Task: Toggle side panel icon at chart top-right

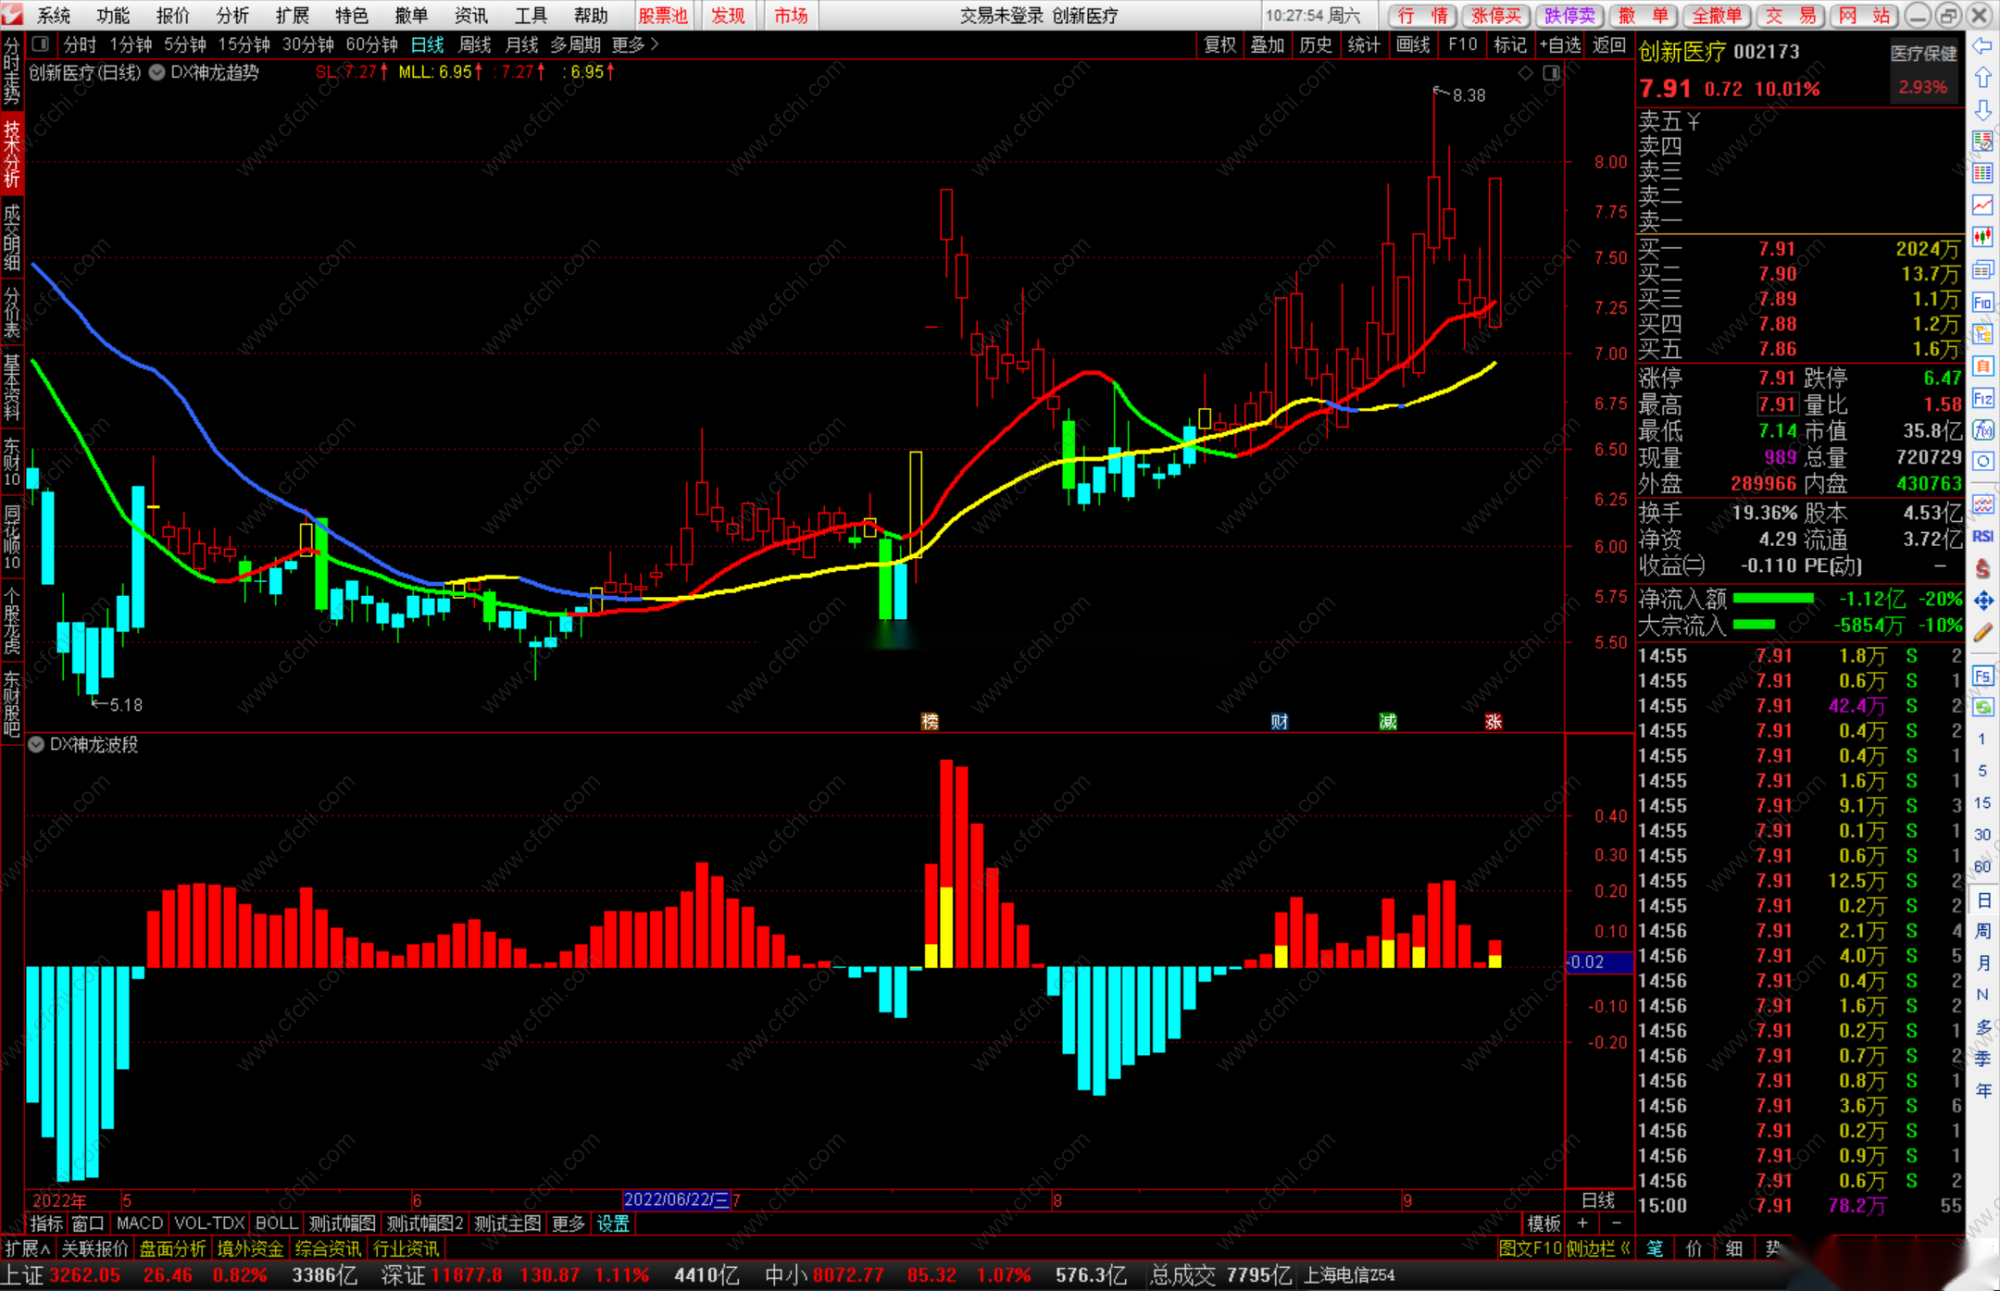Action: (1551, 73)
